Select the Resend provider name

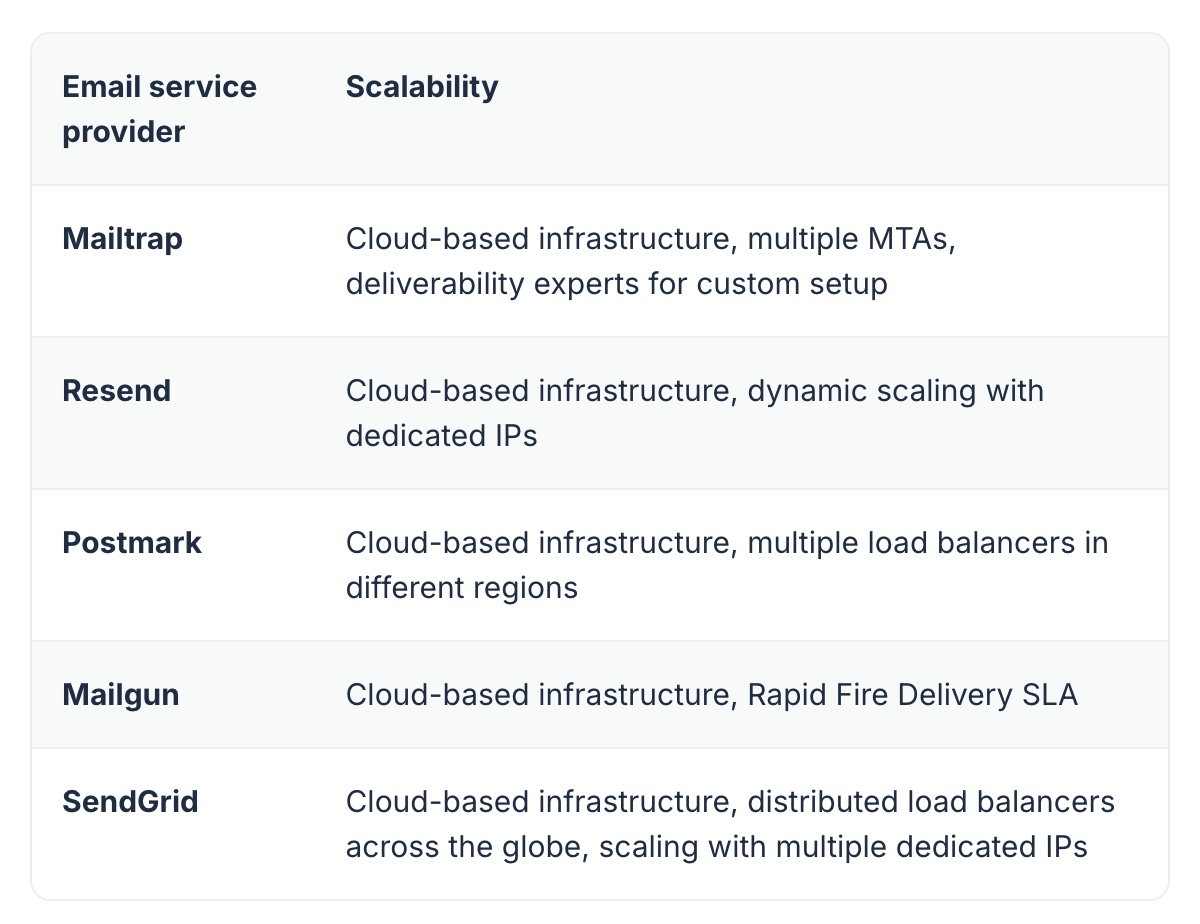(x=116, y=390)
